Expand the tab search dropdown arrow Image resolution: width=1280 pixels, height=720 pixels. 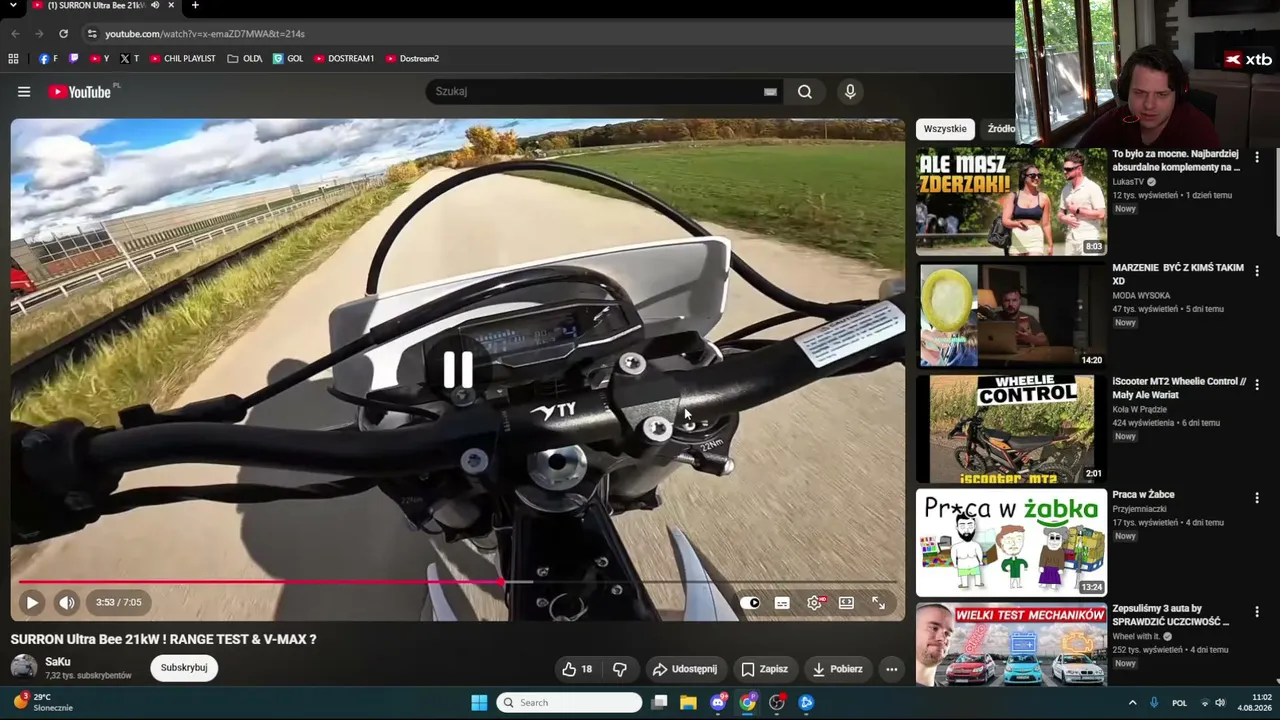13,5
